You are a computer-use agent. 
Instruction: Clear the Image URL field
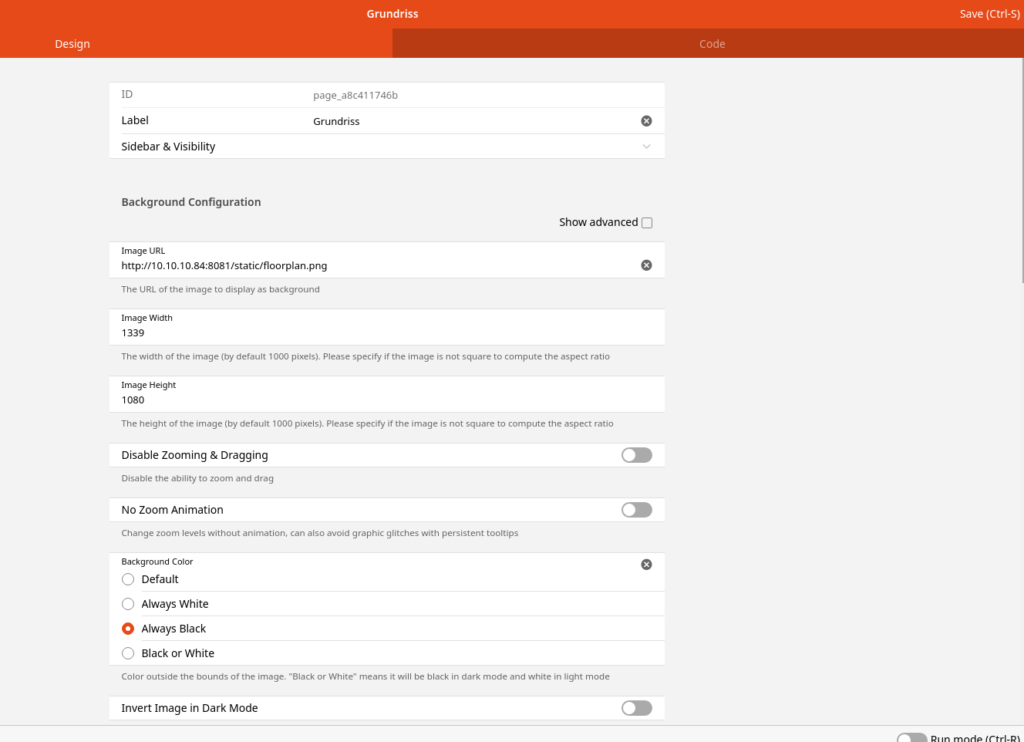pyautogui.click(x=646, y=265)
